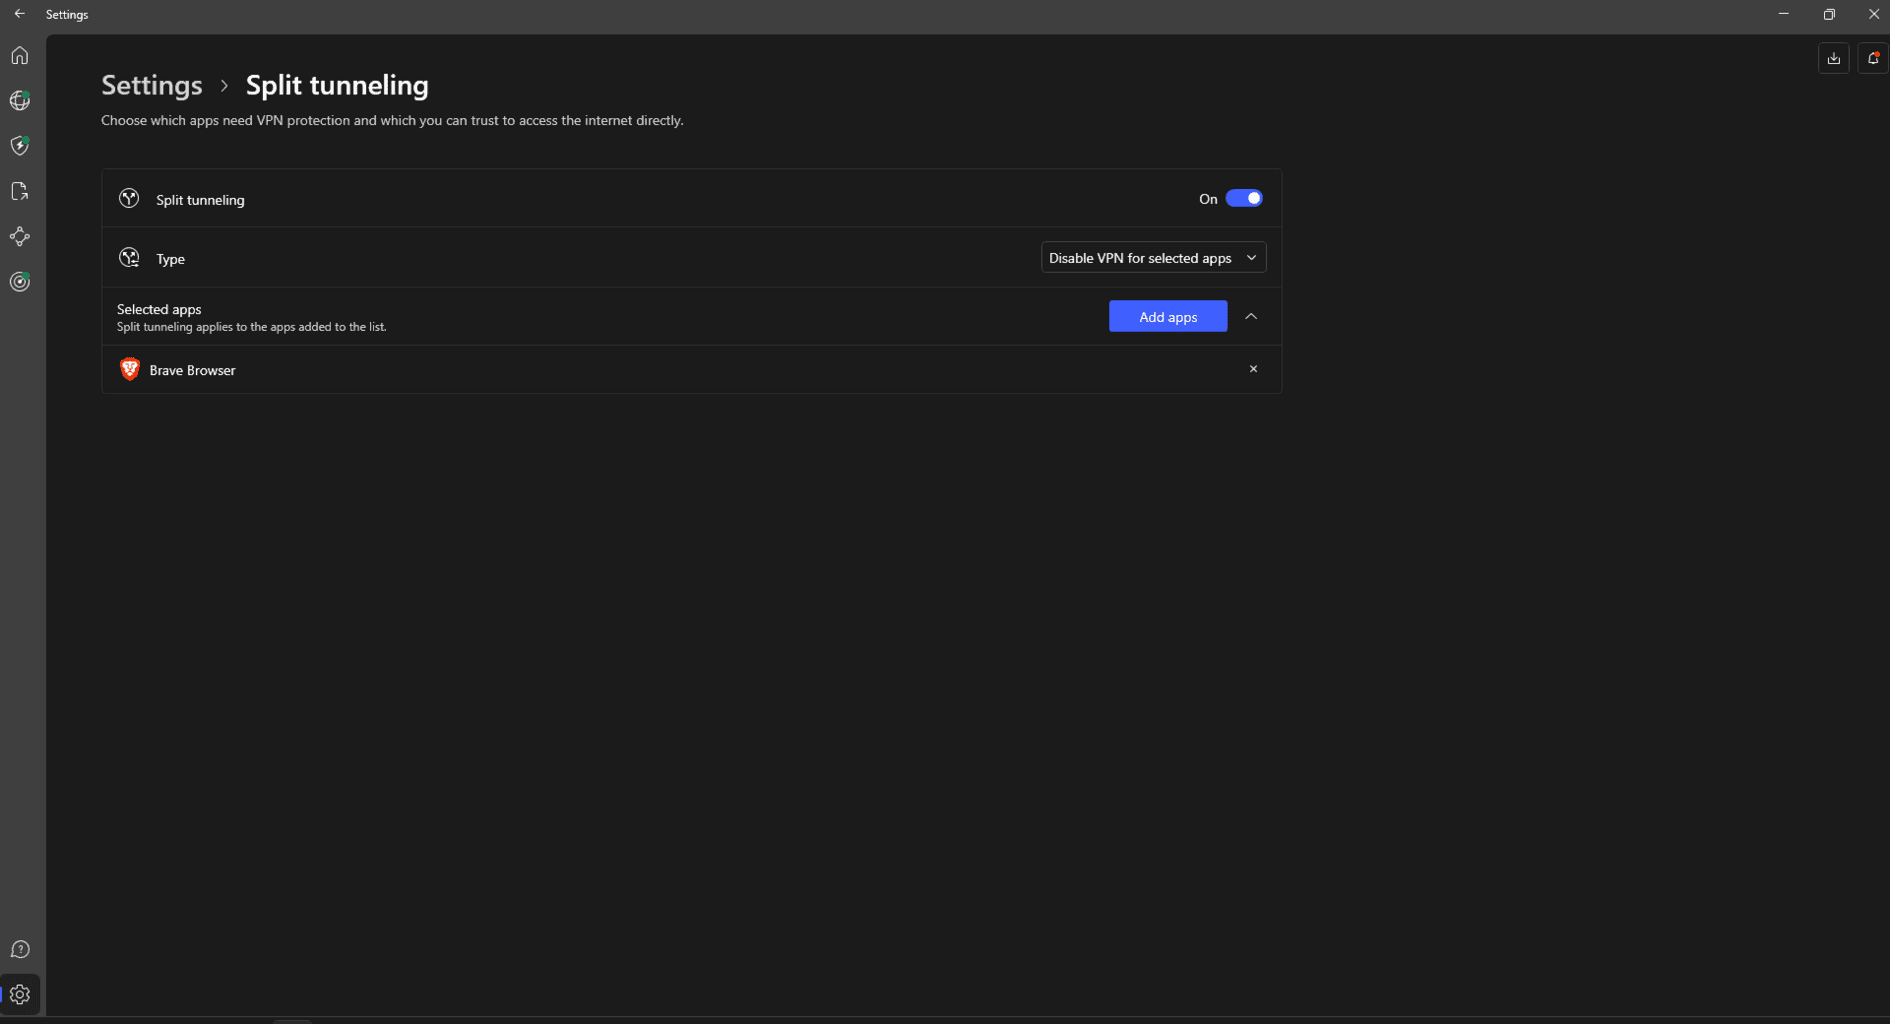Click the Split tunneling row icon

(x=129, y=199)
